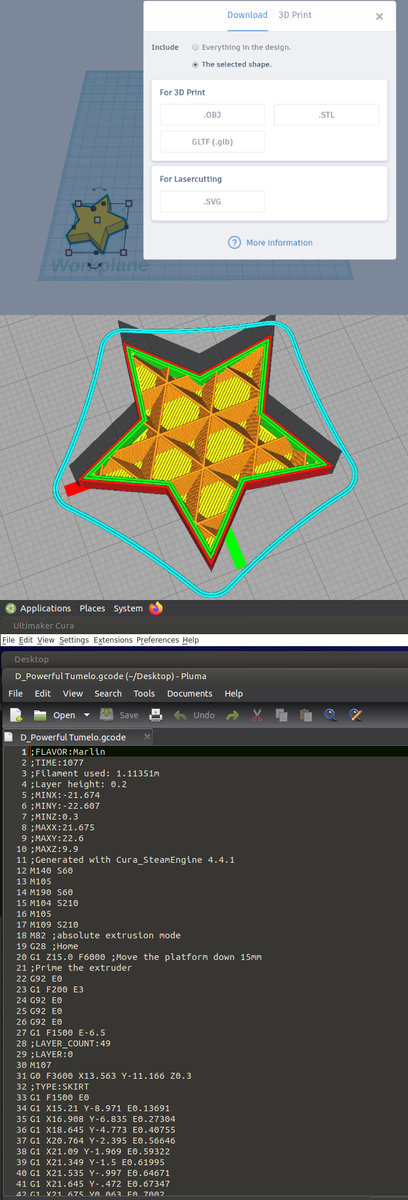Click the ';LAYER_COUNT:49' line
408x1200 pixels.
[70, 1044]
